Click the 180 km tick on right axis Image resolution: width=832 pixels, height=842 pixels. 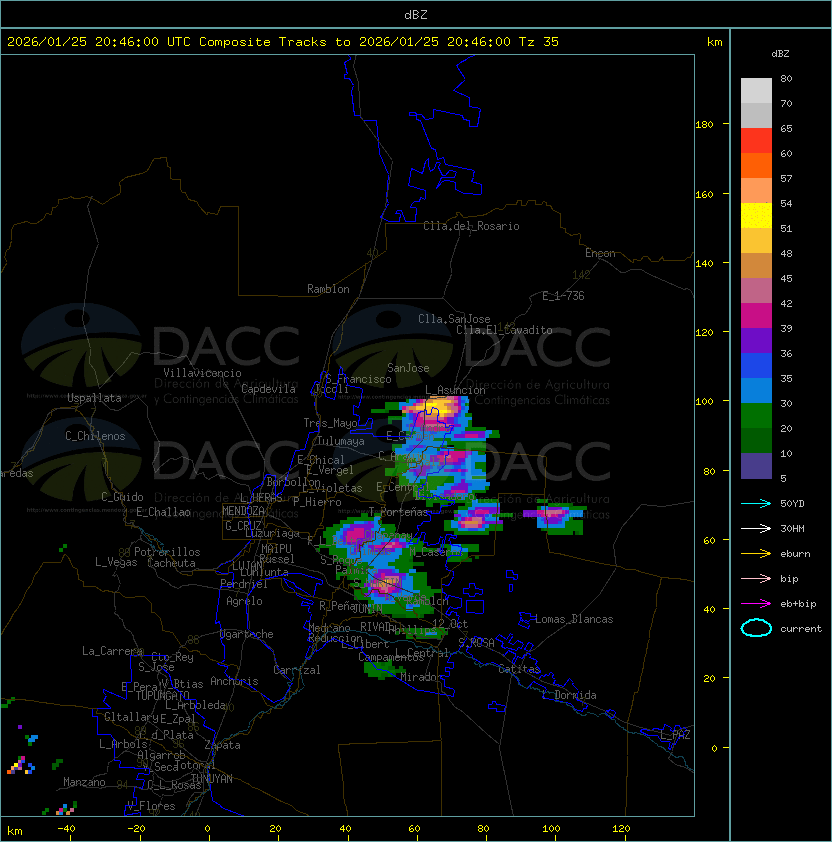[704, 124]
